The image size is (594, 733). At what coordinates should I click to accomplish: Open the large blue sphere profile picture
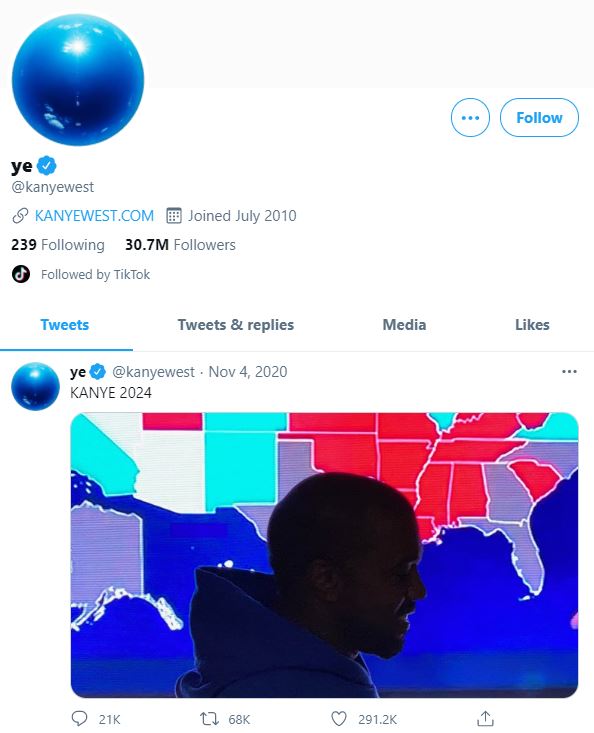click(x=78, y=79)
